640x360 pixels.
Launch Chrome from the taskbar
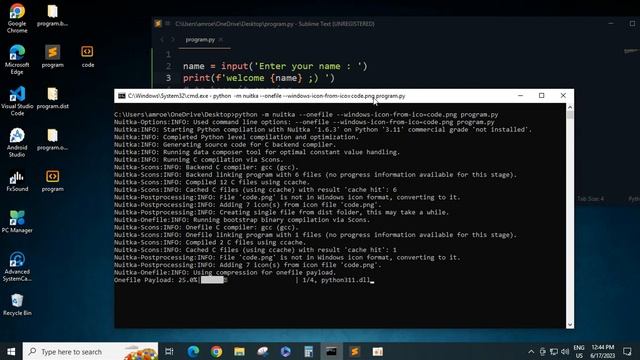[216, 351]
